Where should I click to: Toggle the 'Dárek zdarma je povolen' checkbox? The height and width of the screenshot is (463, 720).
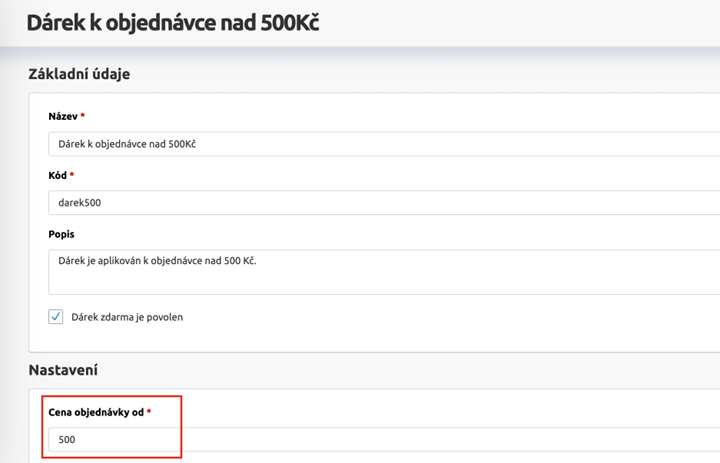pos(56,317)
